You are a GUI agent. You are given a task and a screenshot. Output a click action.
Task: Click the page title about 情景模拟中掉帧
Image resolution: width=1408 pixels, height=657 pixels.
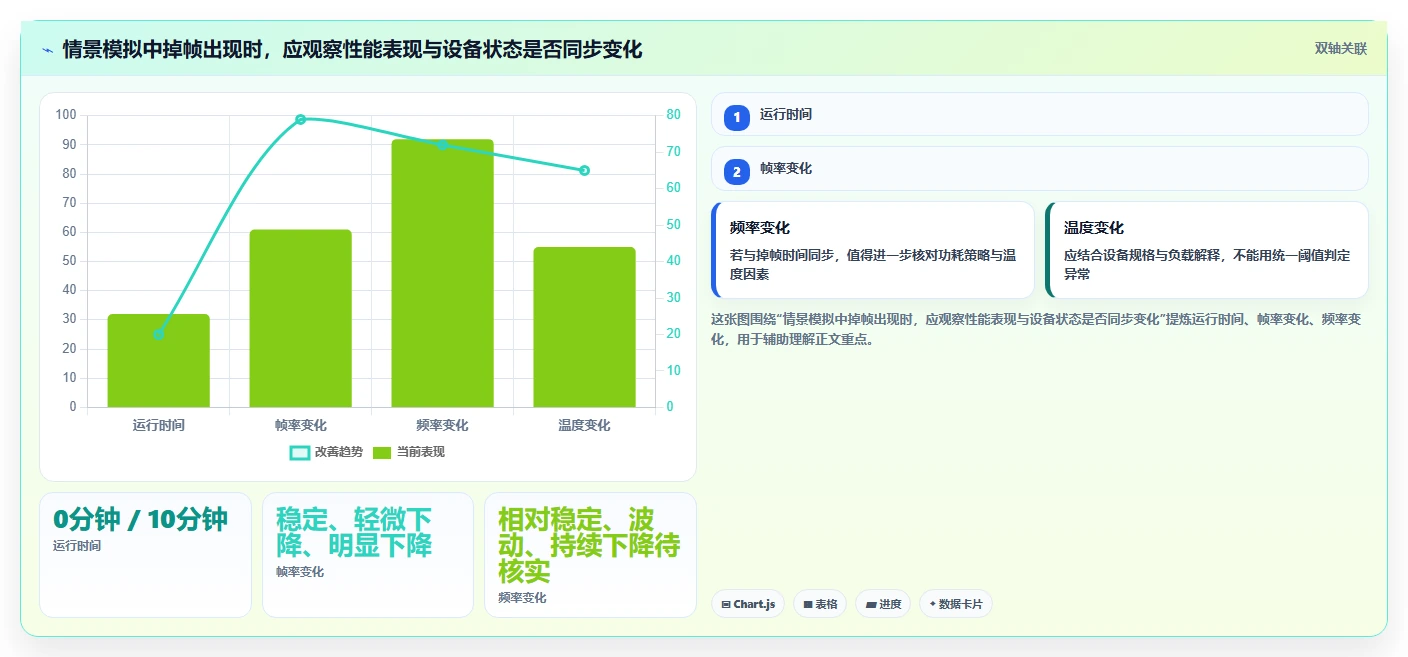[352, 49]
